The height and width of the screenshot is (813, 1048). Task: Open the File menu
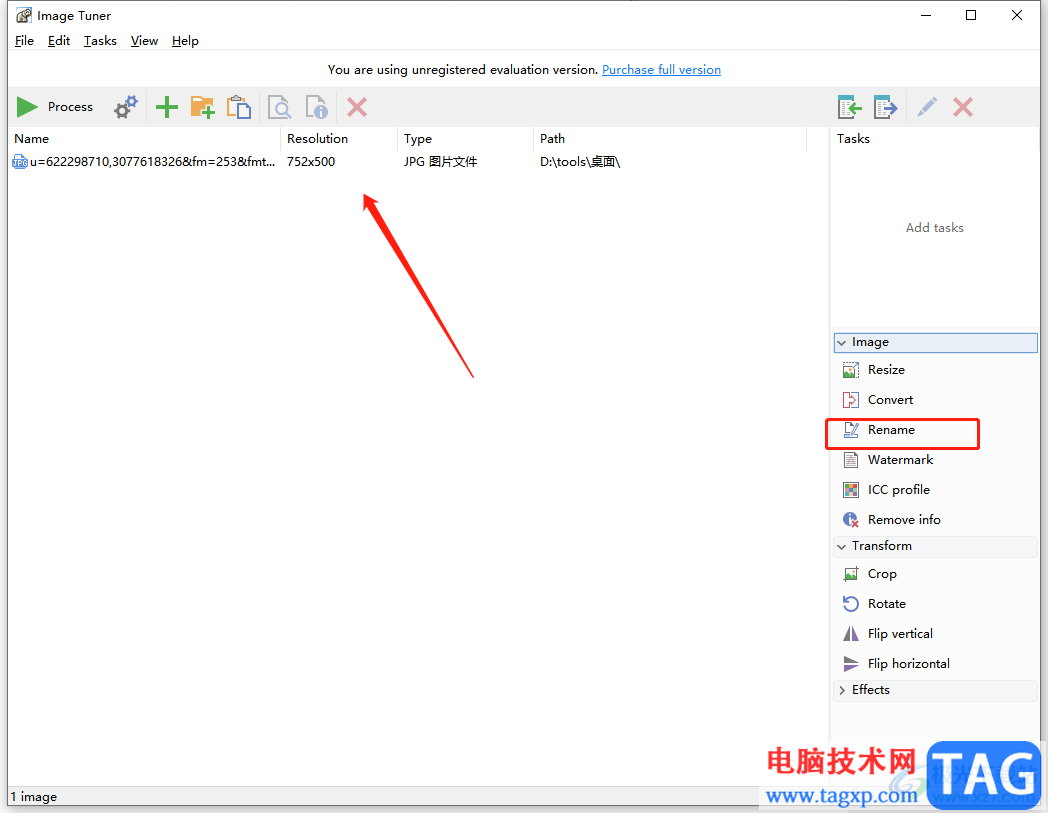(24, 41)
